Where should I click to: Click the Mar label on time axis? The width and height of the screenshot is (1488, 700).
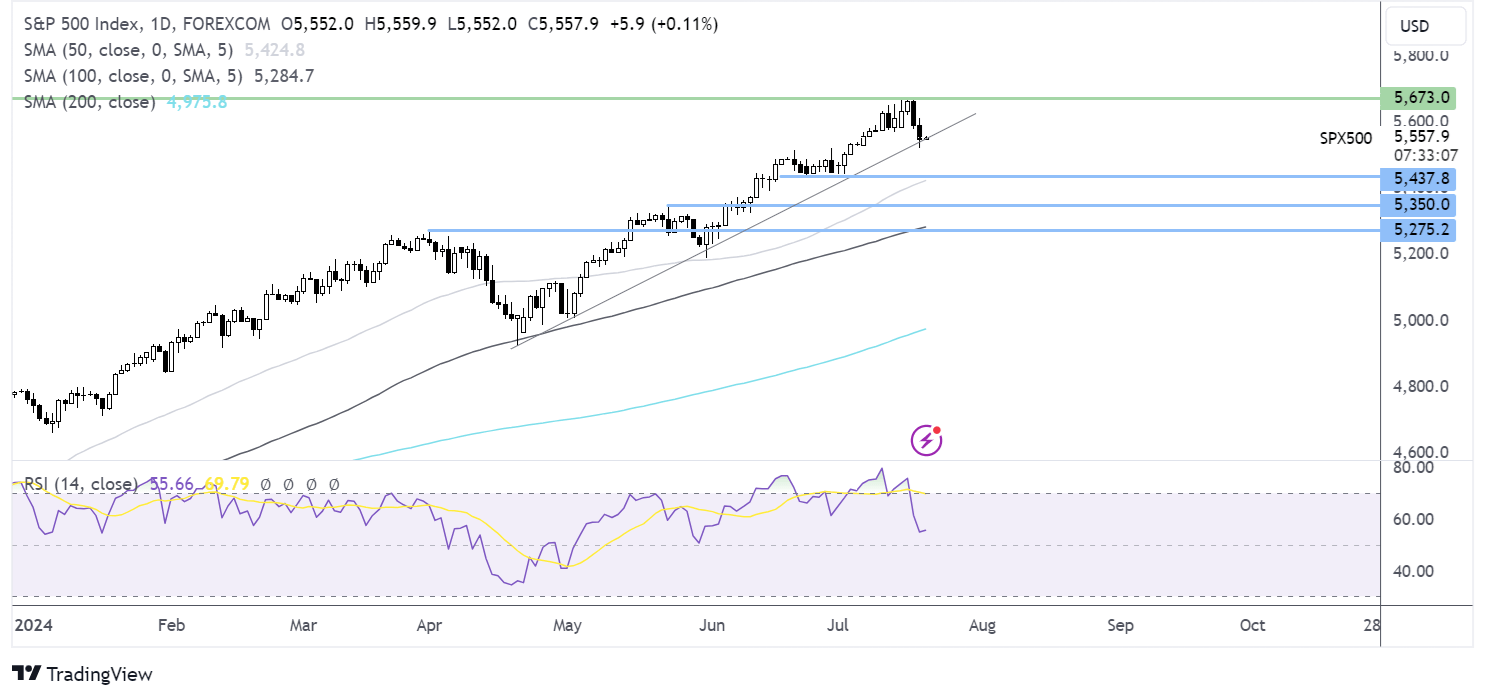[x=303, y=625]
